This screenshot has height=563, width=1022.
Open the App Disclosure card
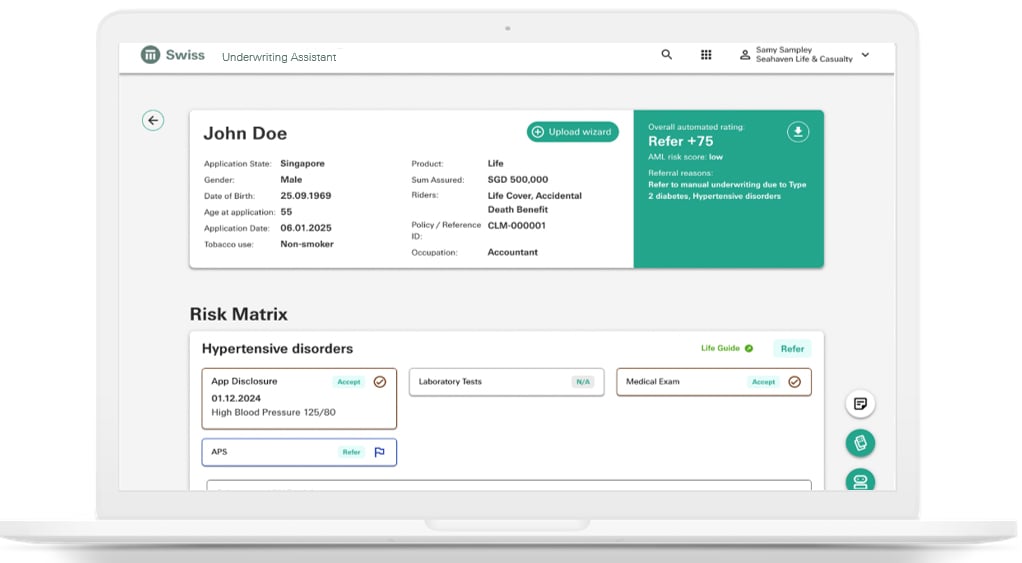coord(299,399)
